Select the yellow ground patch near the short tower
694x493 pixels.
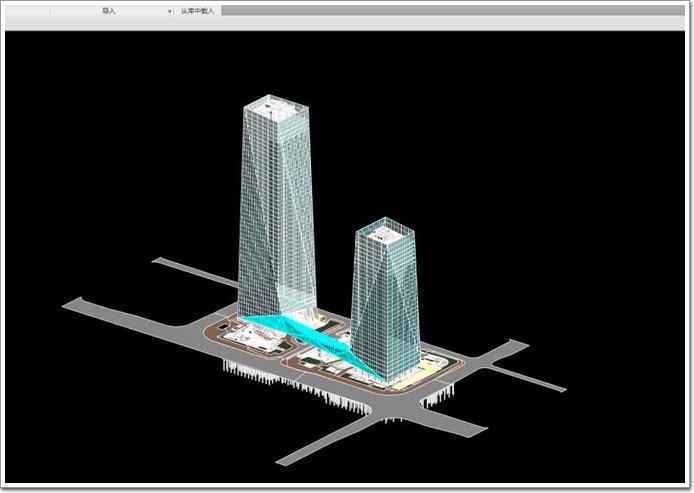pos(410,380)
